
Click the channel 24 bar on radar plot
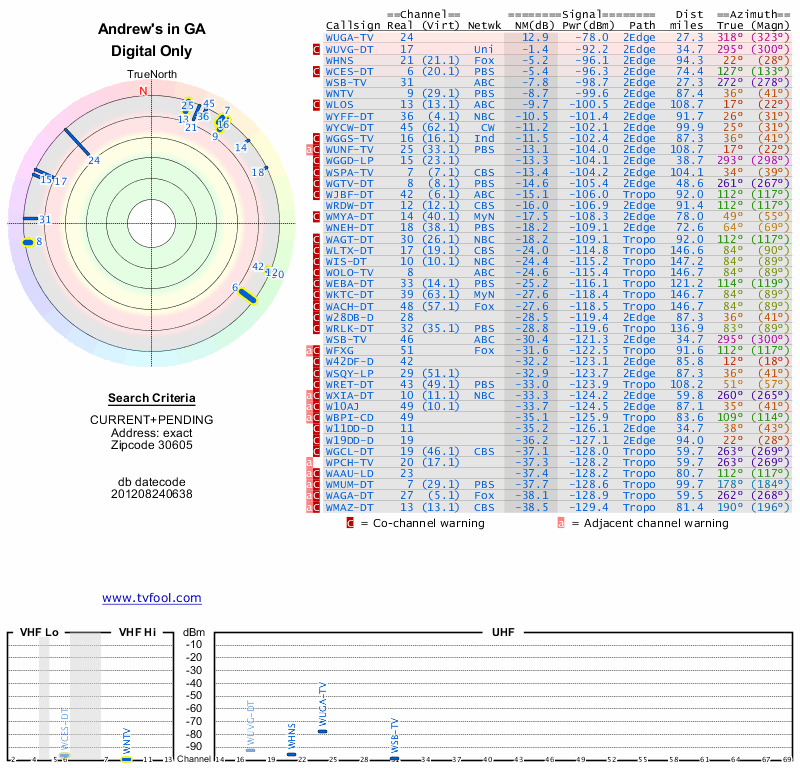click(x=77, y=142)
